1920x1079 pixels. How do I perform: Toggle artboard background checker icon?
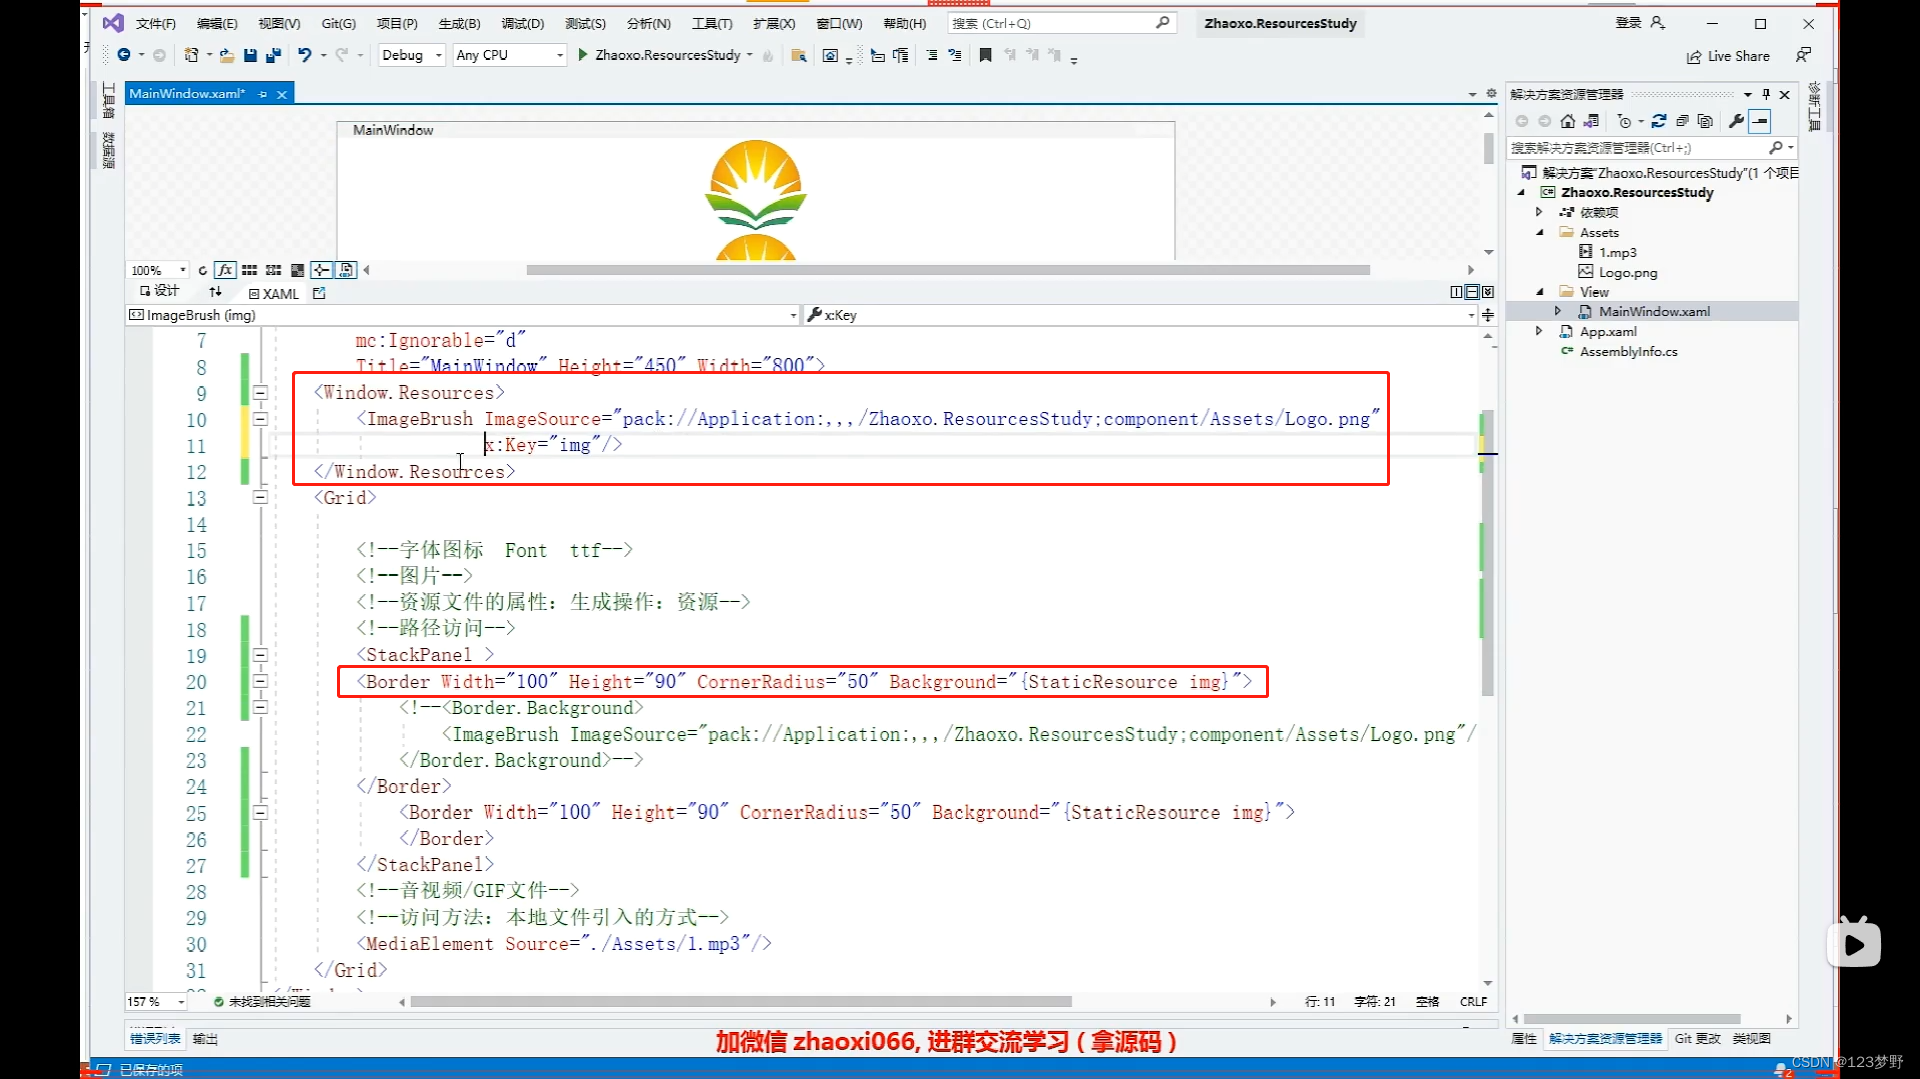coord(297,271)
